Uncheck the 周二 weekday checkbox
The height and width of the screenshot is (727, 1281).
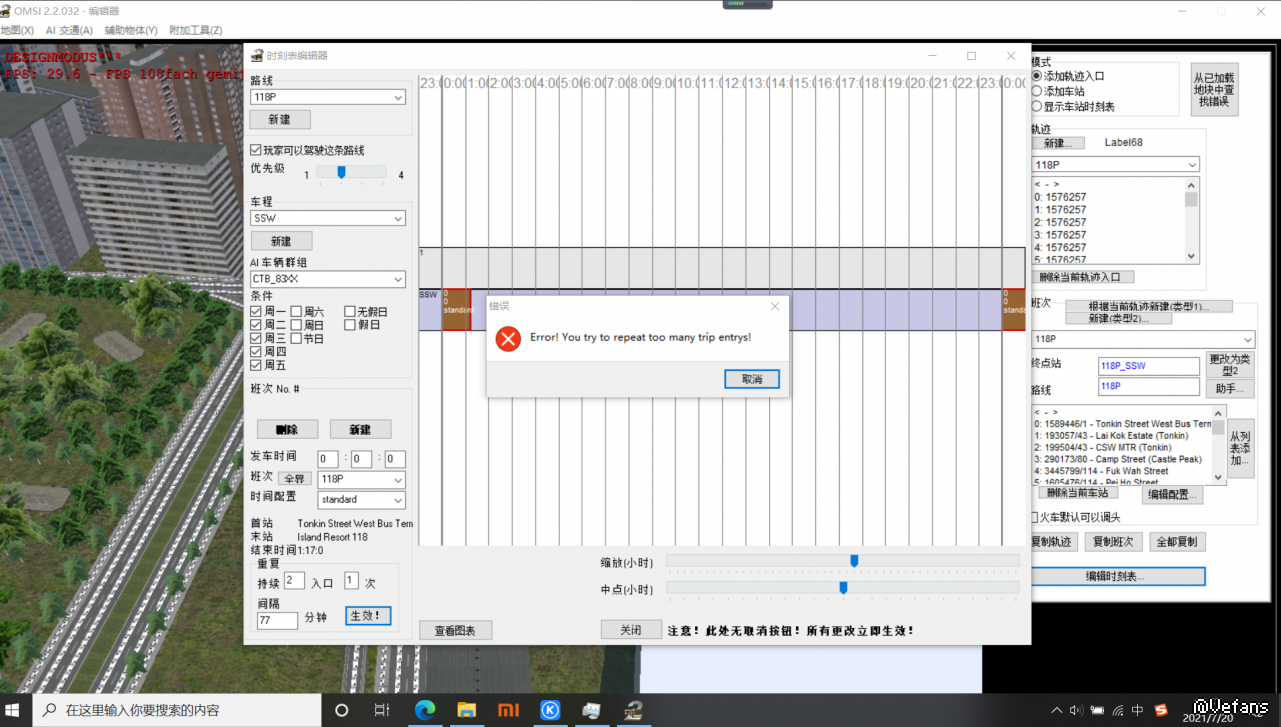[256, 325]
